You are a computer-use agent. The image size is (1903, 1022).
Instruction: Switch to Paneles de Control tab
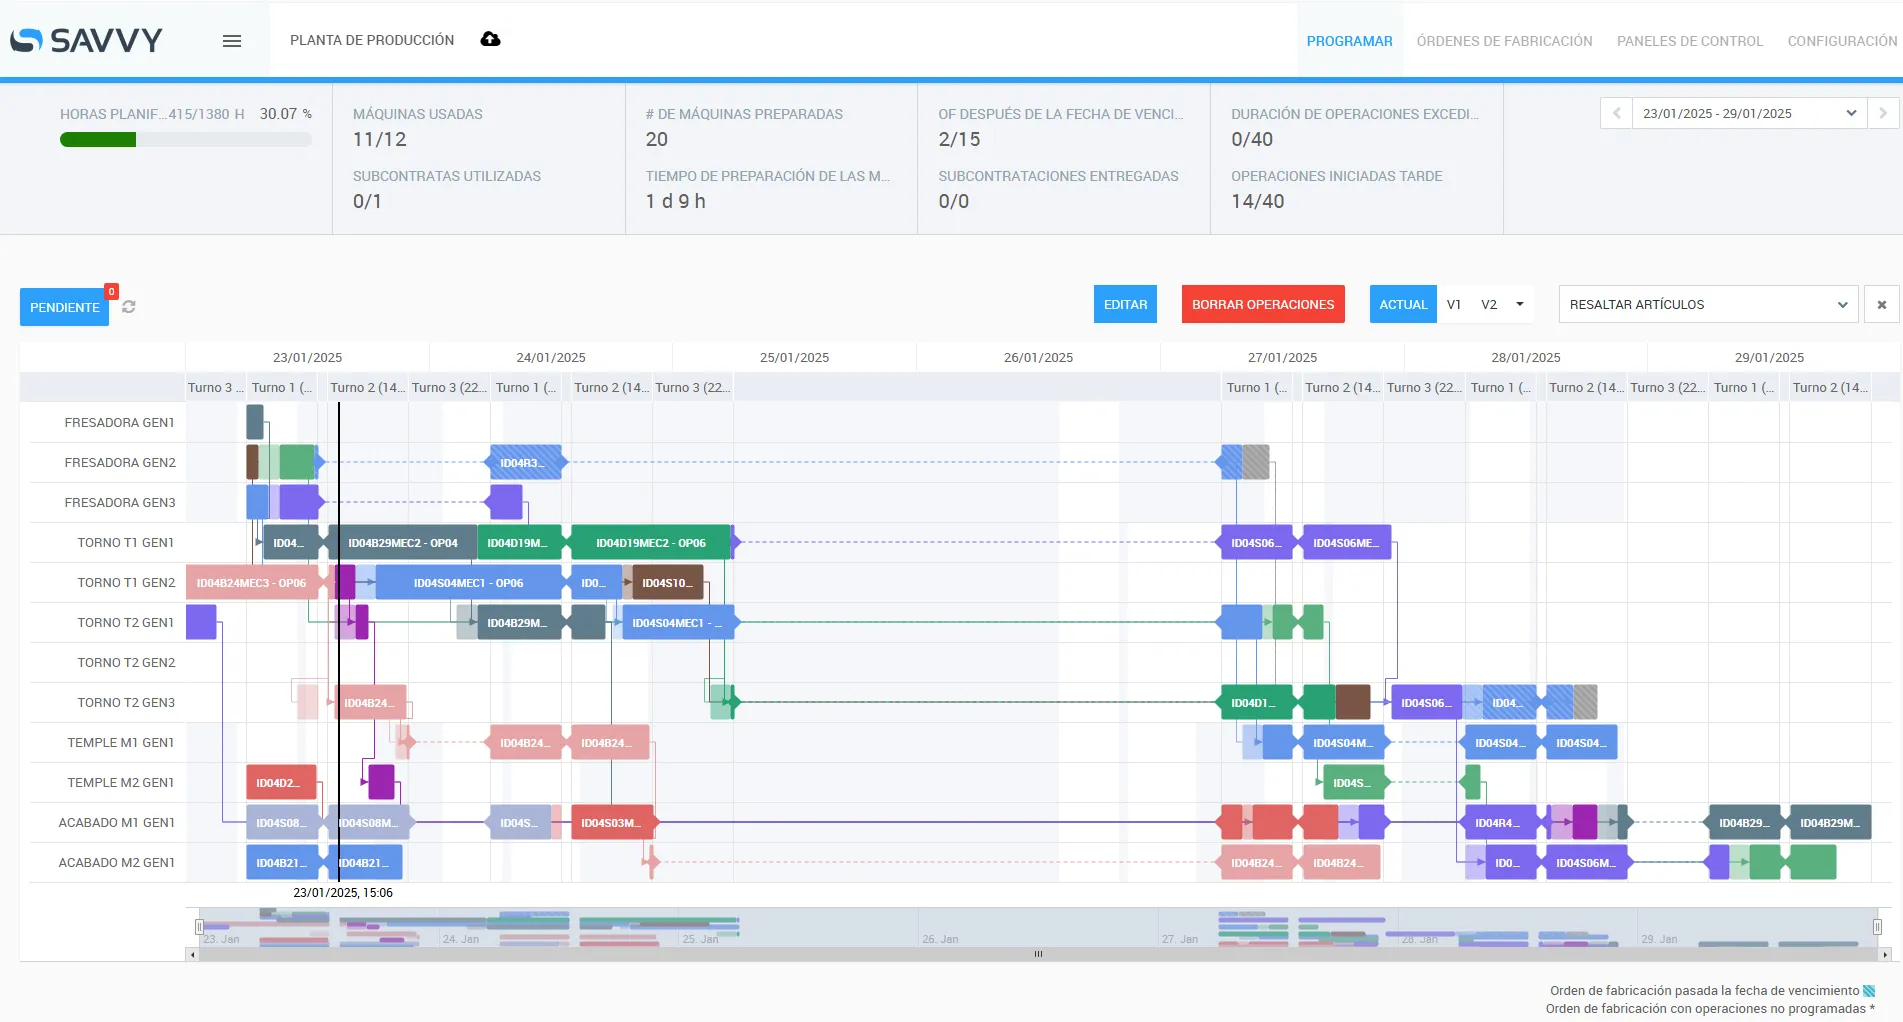pos(1689,41)
